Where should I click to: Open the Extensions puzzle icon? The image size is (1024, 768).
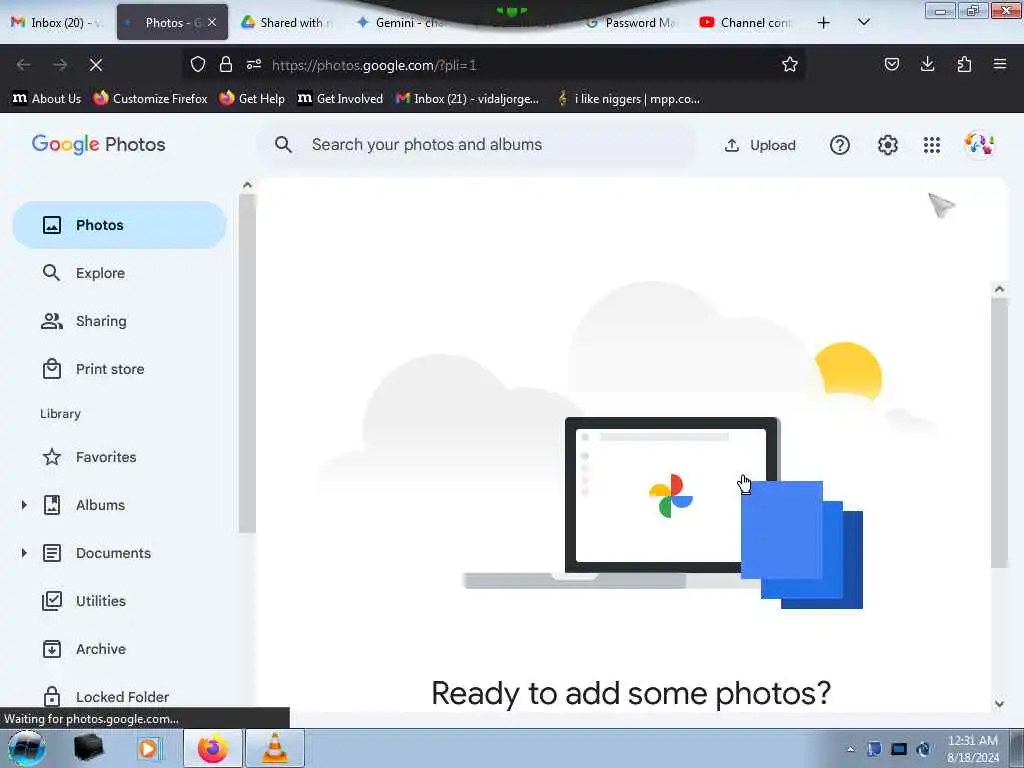[964, 64]
